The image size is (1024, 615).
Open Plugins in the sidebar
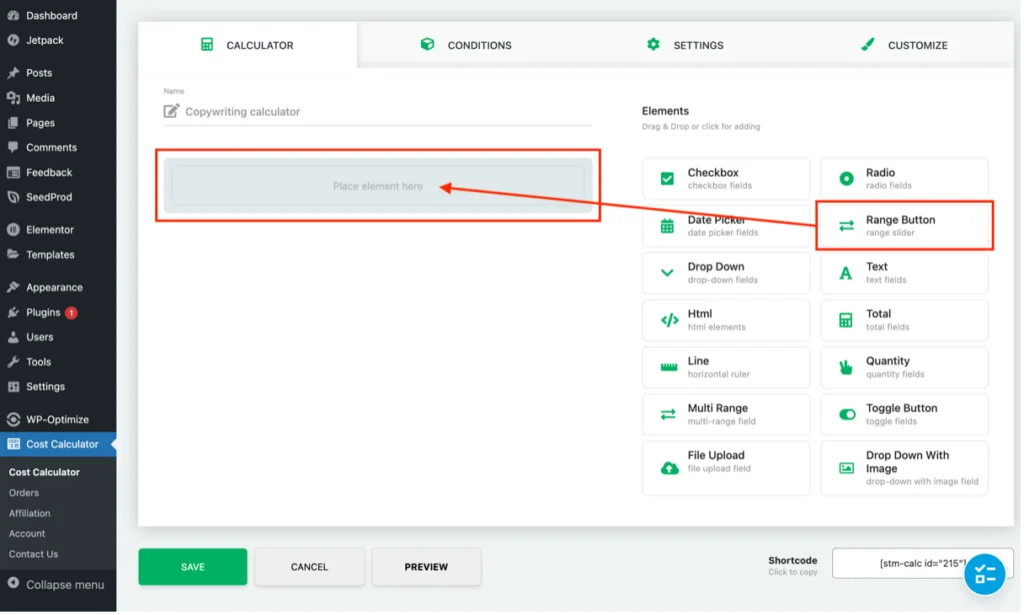click(43, 313)
